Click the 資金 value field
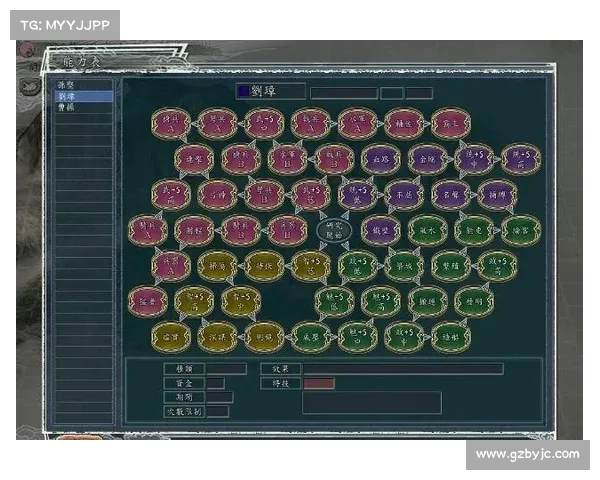Image resolution: width=600 pixels, height=480 pixels. (x=215, y=383)
